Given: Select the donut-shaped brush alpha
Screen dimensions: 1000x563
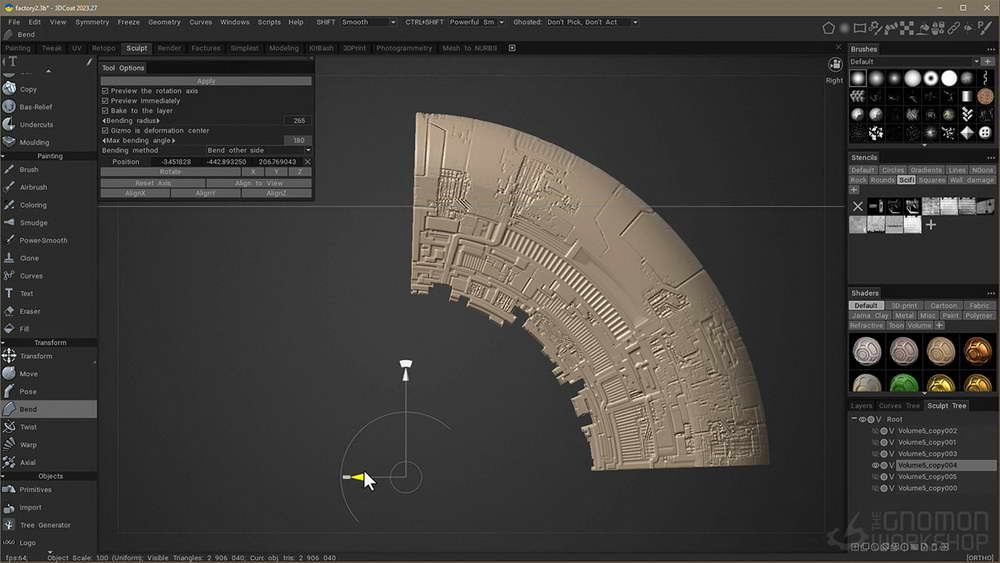Looking at the screenshot, I should point(930,78).
